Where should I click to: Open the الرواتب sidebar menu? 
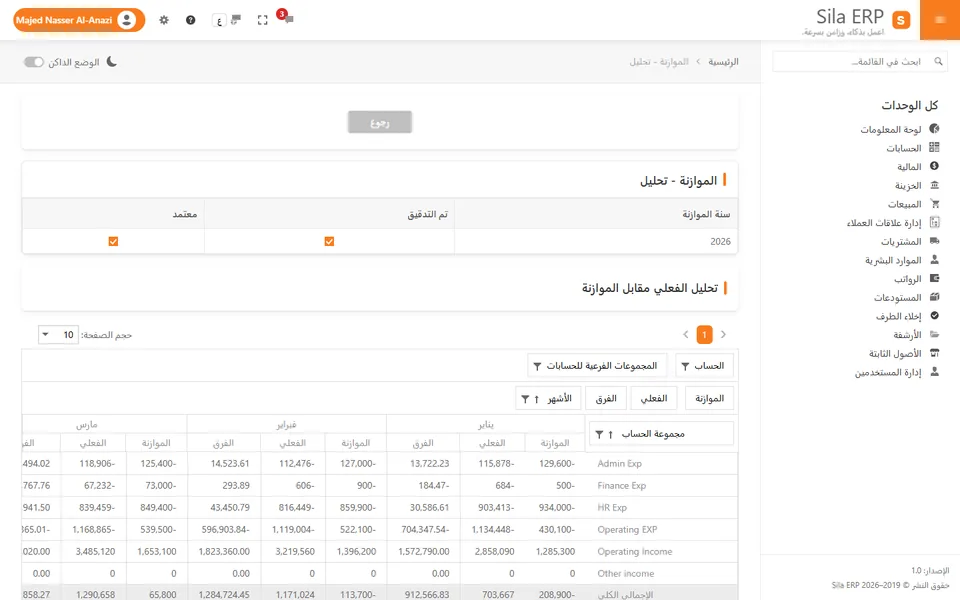(x=907, y=279)
